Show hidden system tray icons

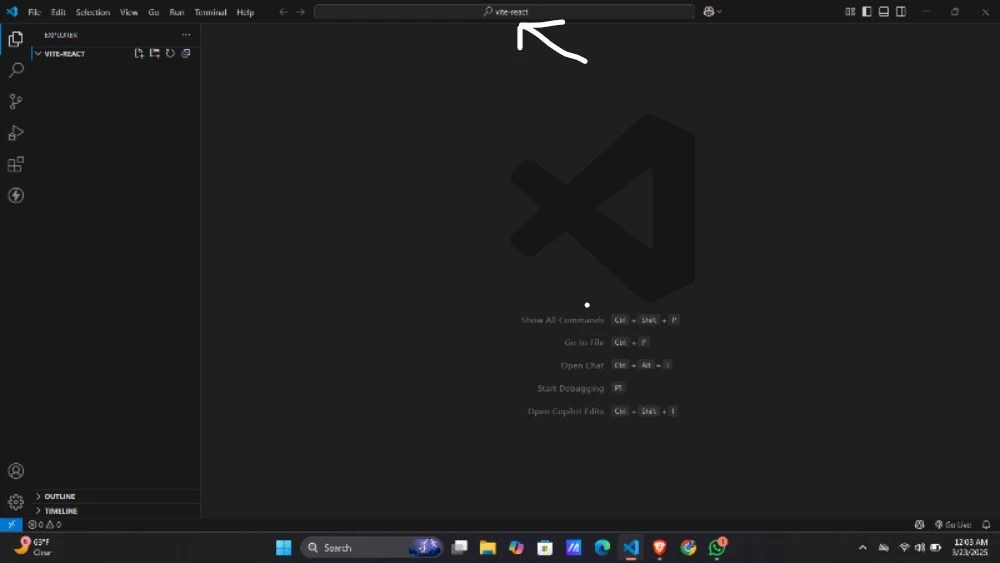[862, 547]
